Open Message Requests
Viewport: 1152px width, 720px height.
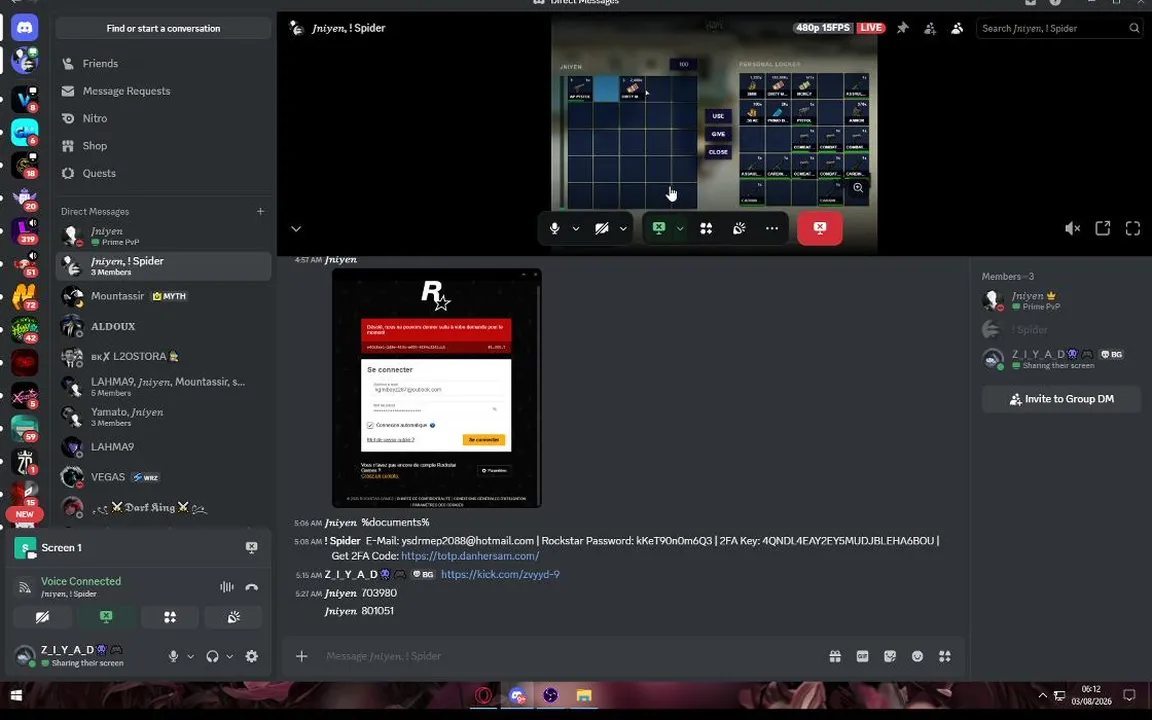[163, 91]
